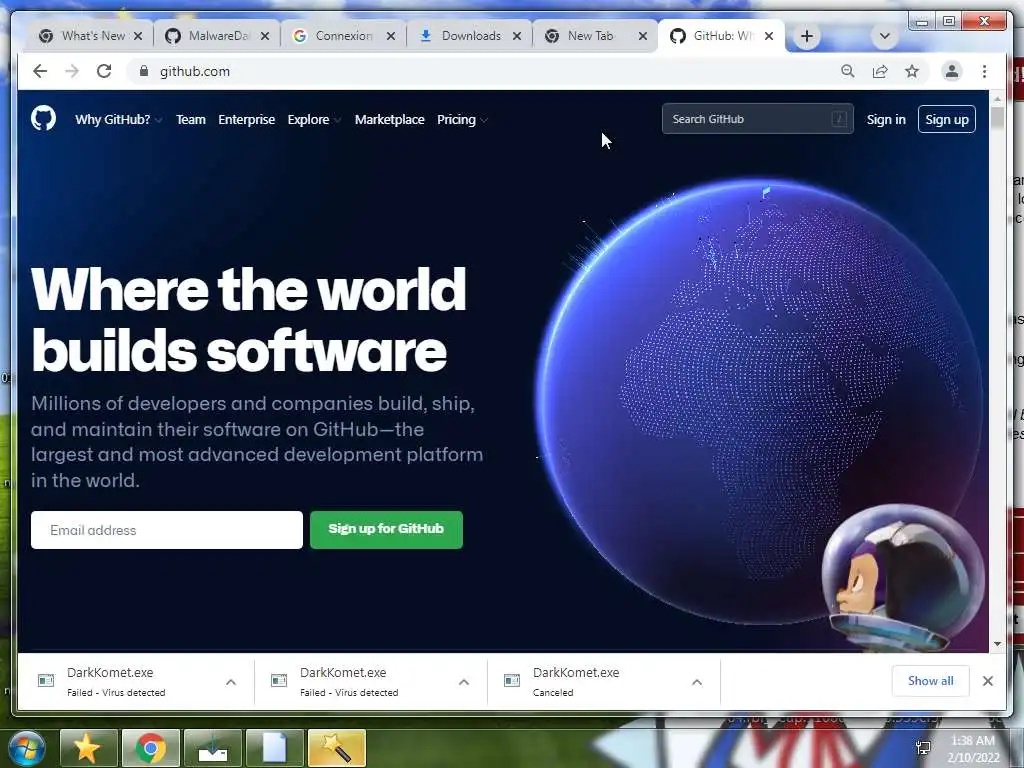This screenshot has height=768, width=1024.
Task: Open a new tab with plus button
Action: [807, 37]
